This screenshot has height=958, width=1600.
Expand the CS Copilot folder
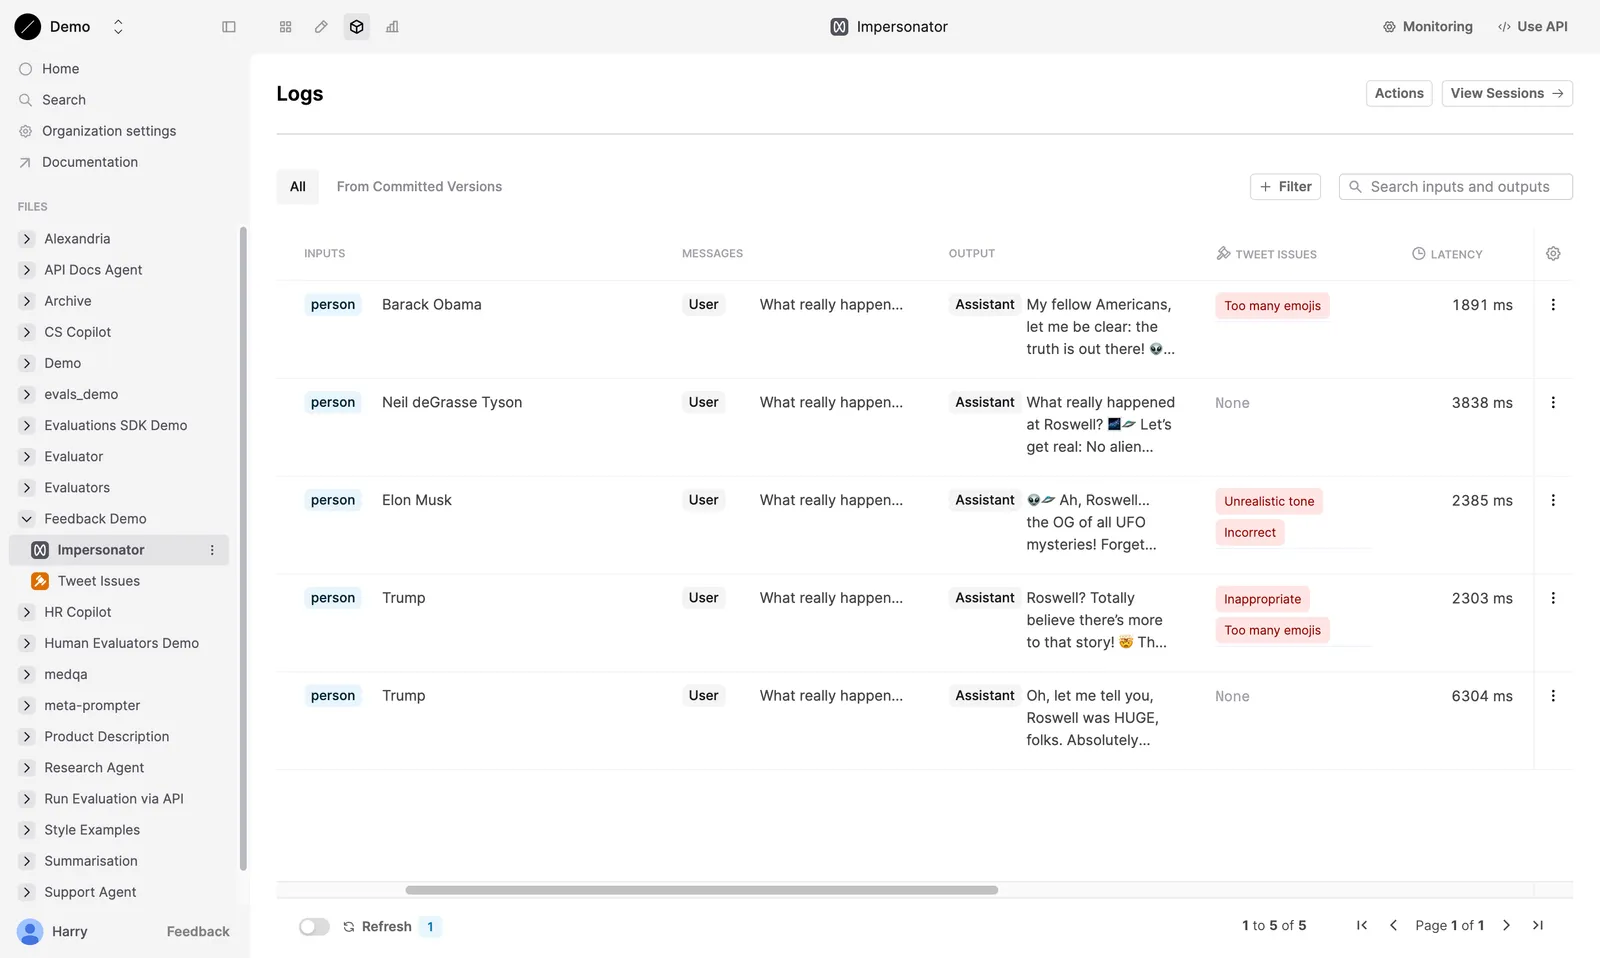click(27, 332)
